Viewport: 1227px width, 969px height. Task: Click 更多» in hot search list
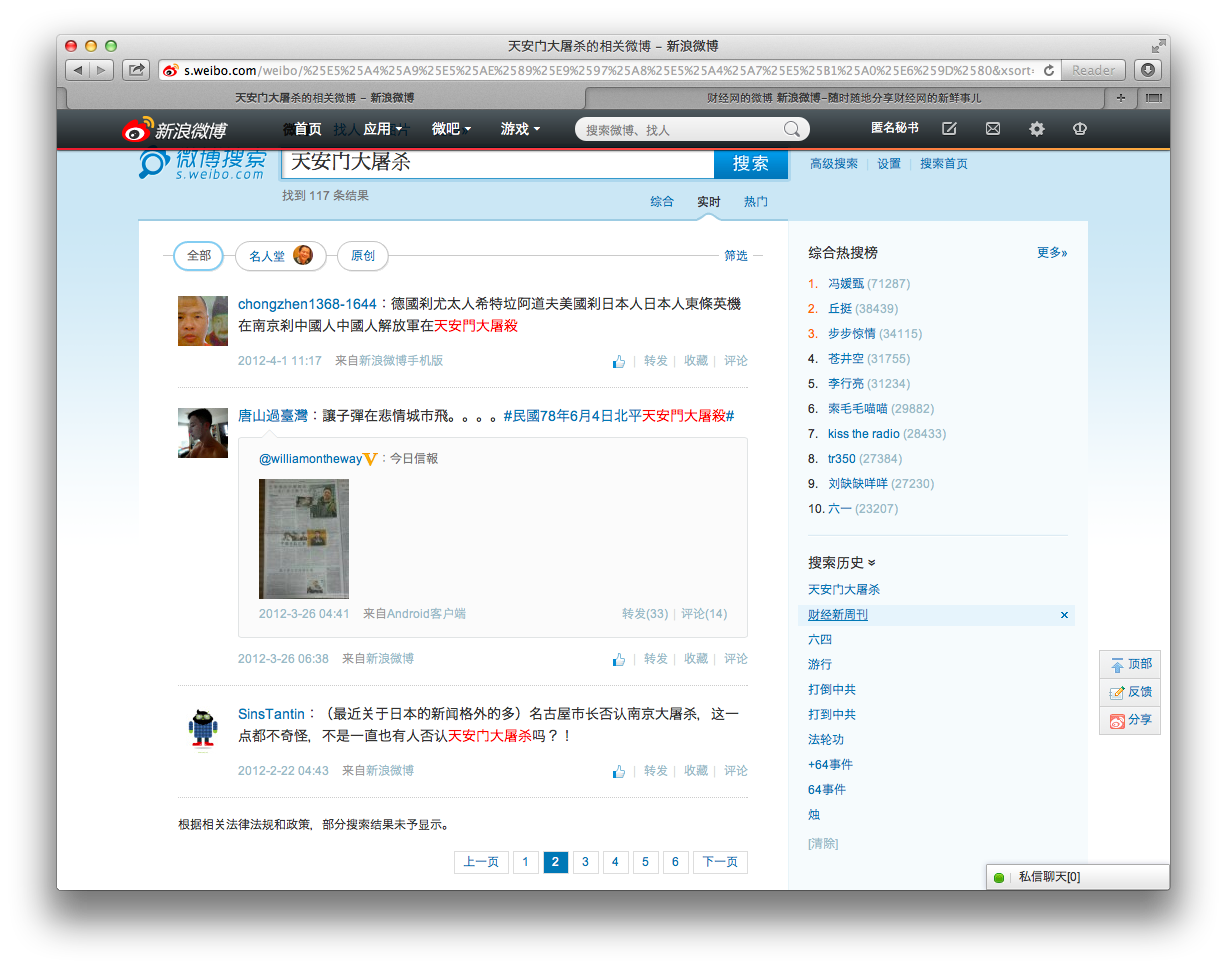pos(1052,253)
